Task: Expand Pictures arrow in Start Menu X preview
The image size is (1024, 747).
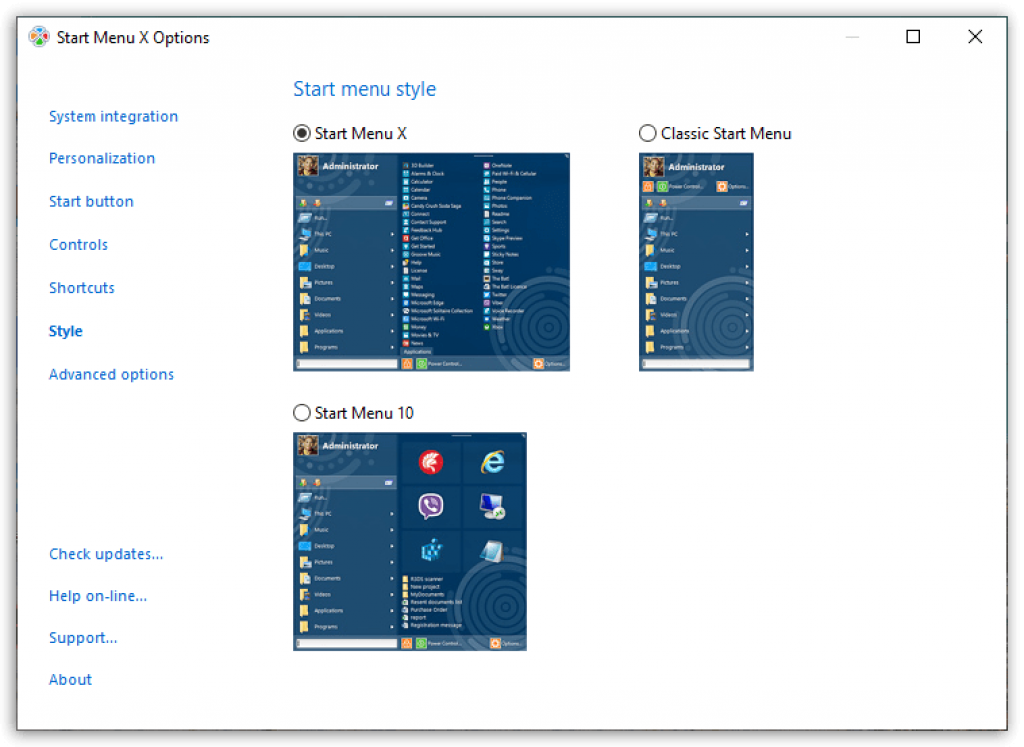Action: click(392, 283)
